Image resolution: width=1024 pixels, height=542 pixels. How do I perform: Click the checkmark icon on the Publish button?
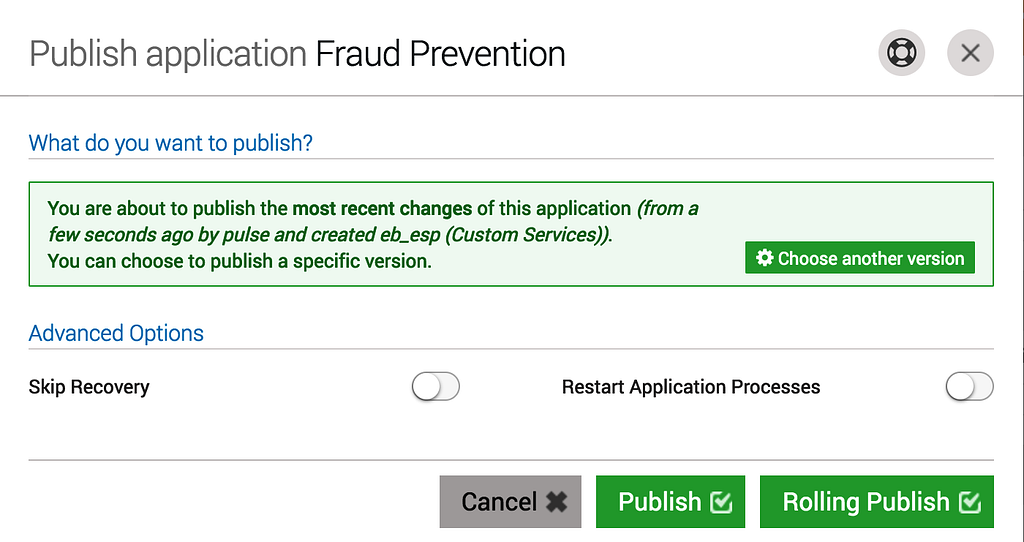click(721, 502)
